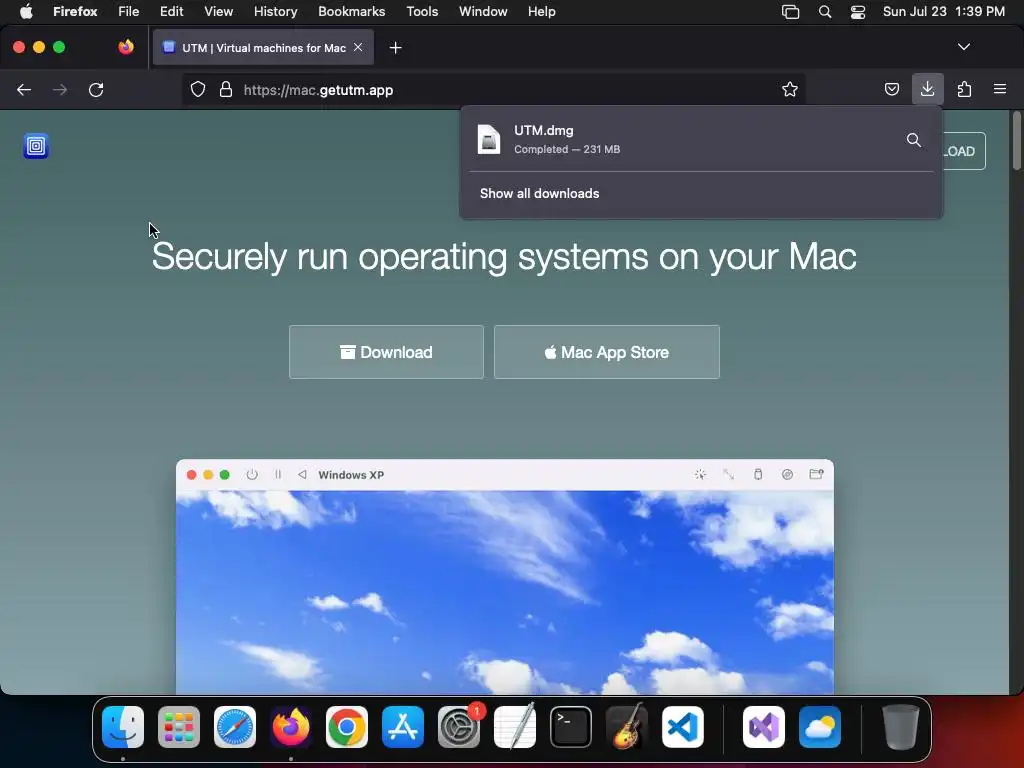Expand the list all tabs chevron

point(963,47)
